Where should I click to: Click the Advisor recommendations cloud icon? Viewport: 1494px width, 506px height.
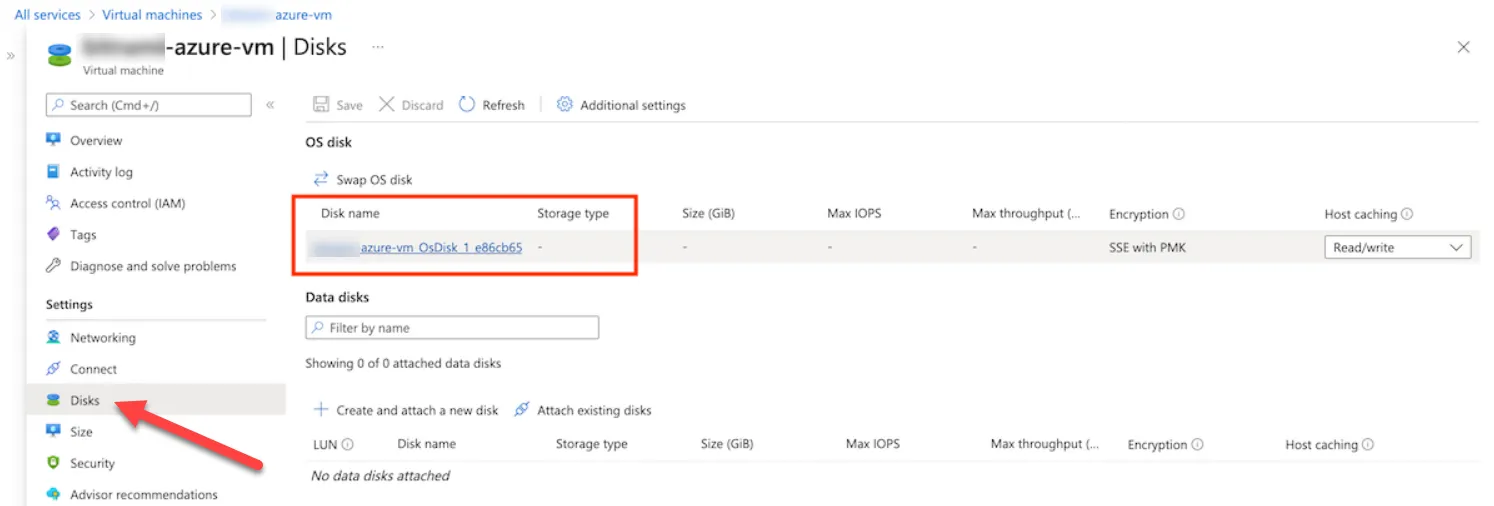point(54,494)
